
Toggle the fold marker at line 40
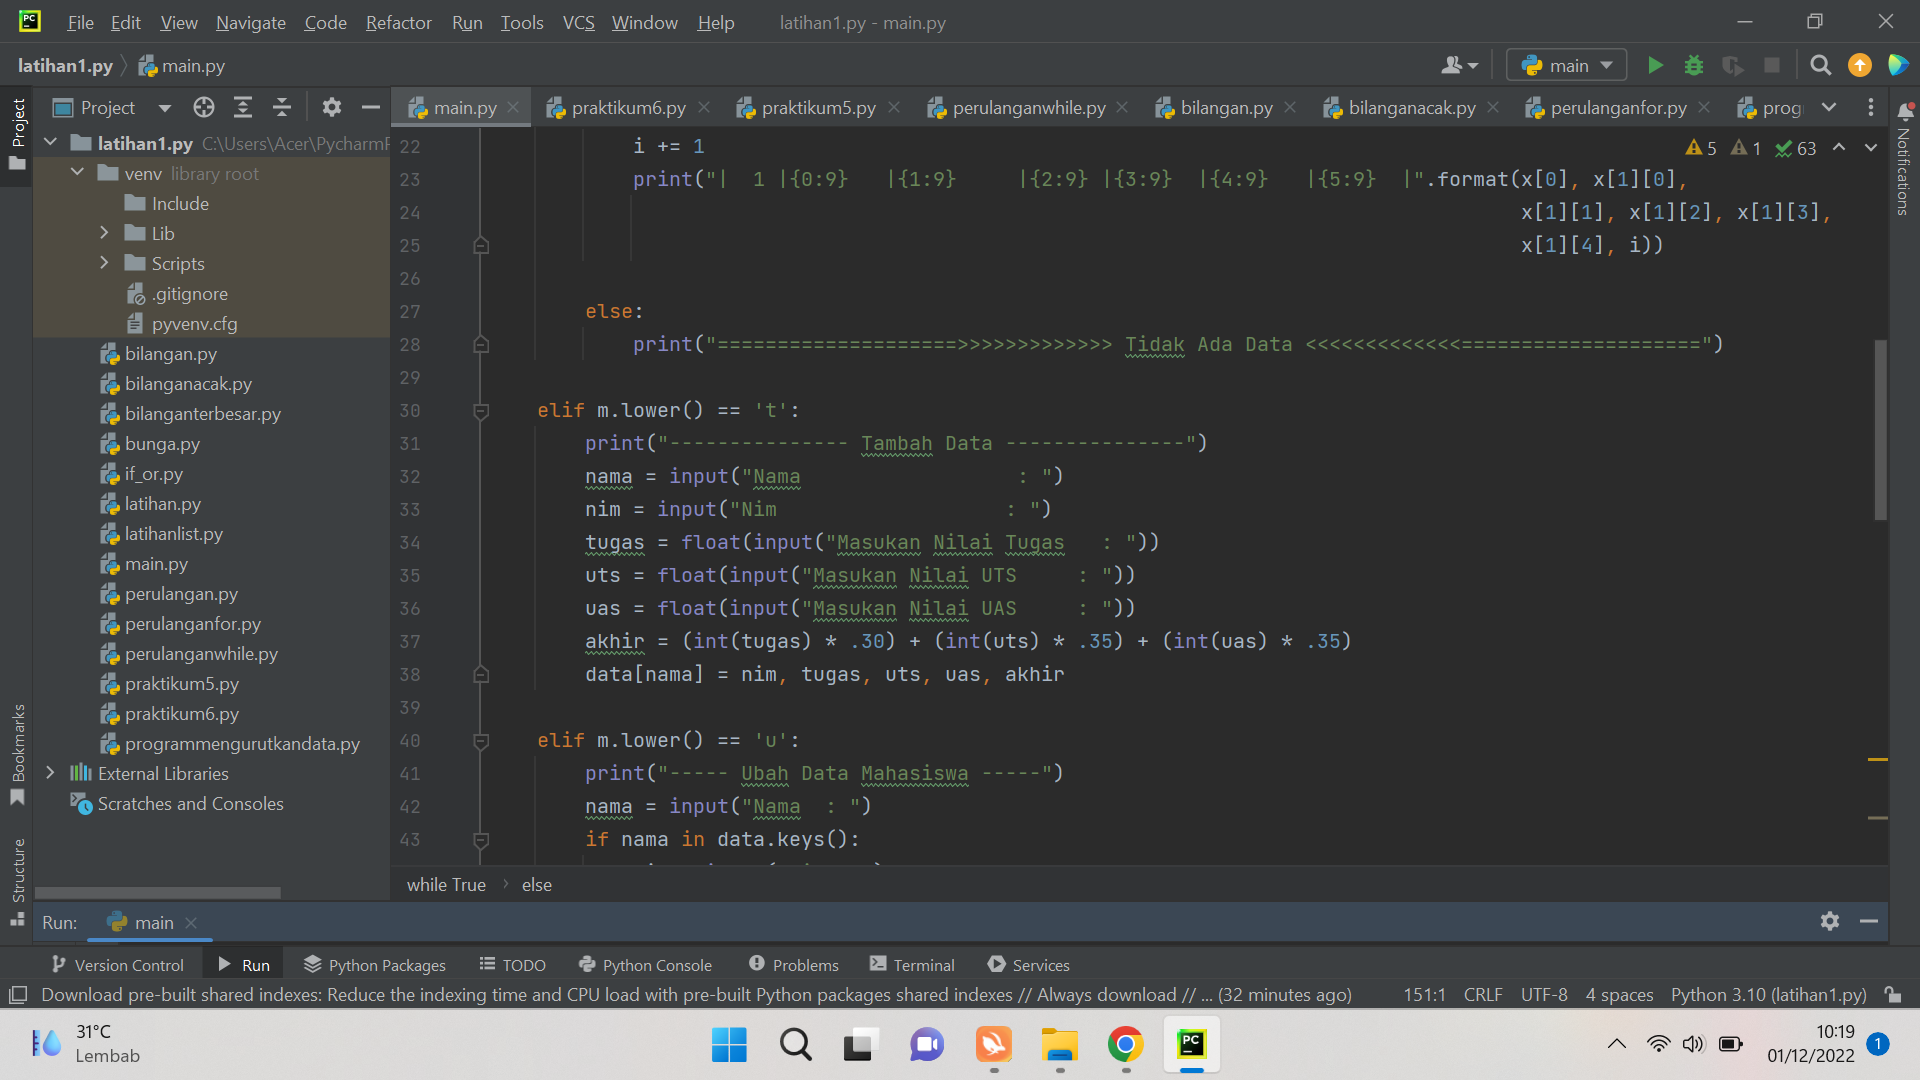[481, 741]
